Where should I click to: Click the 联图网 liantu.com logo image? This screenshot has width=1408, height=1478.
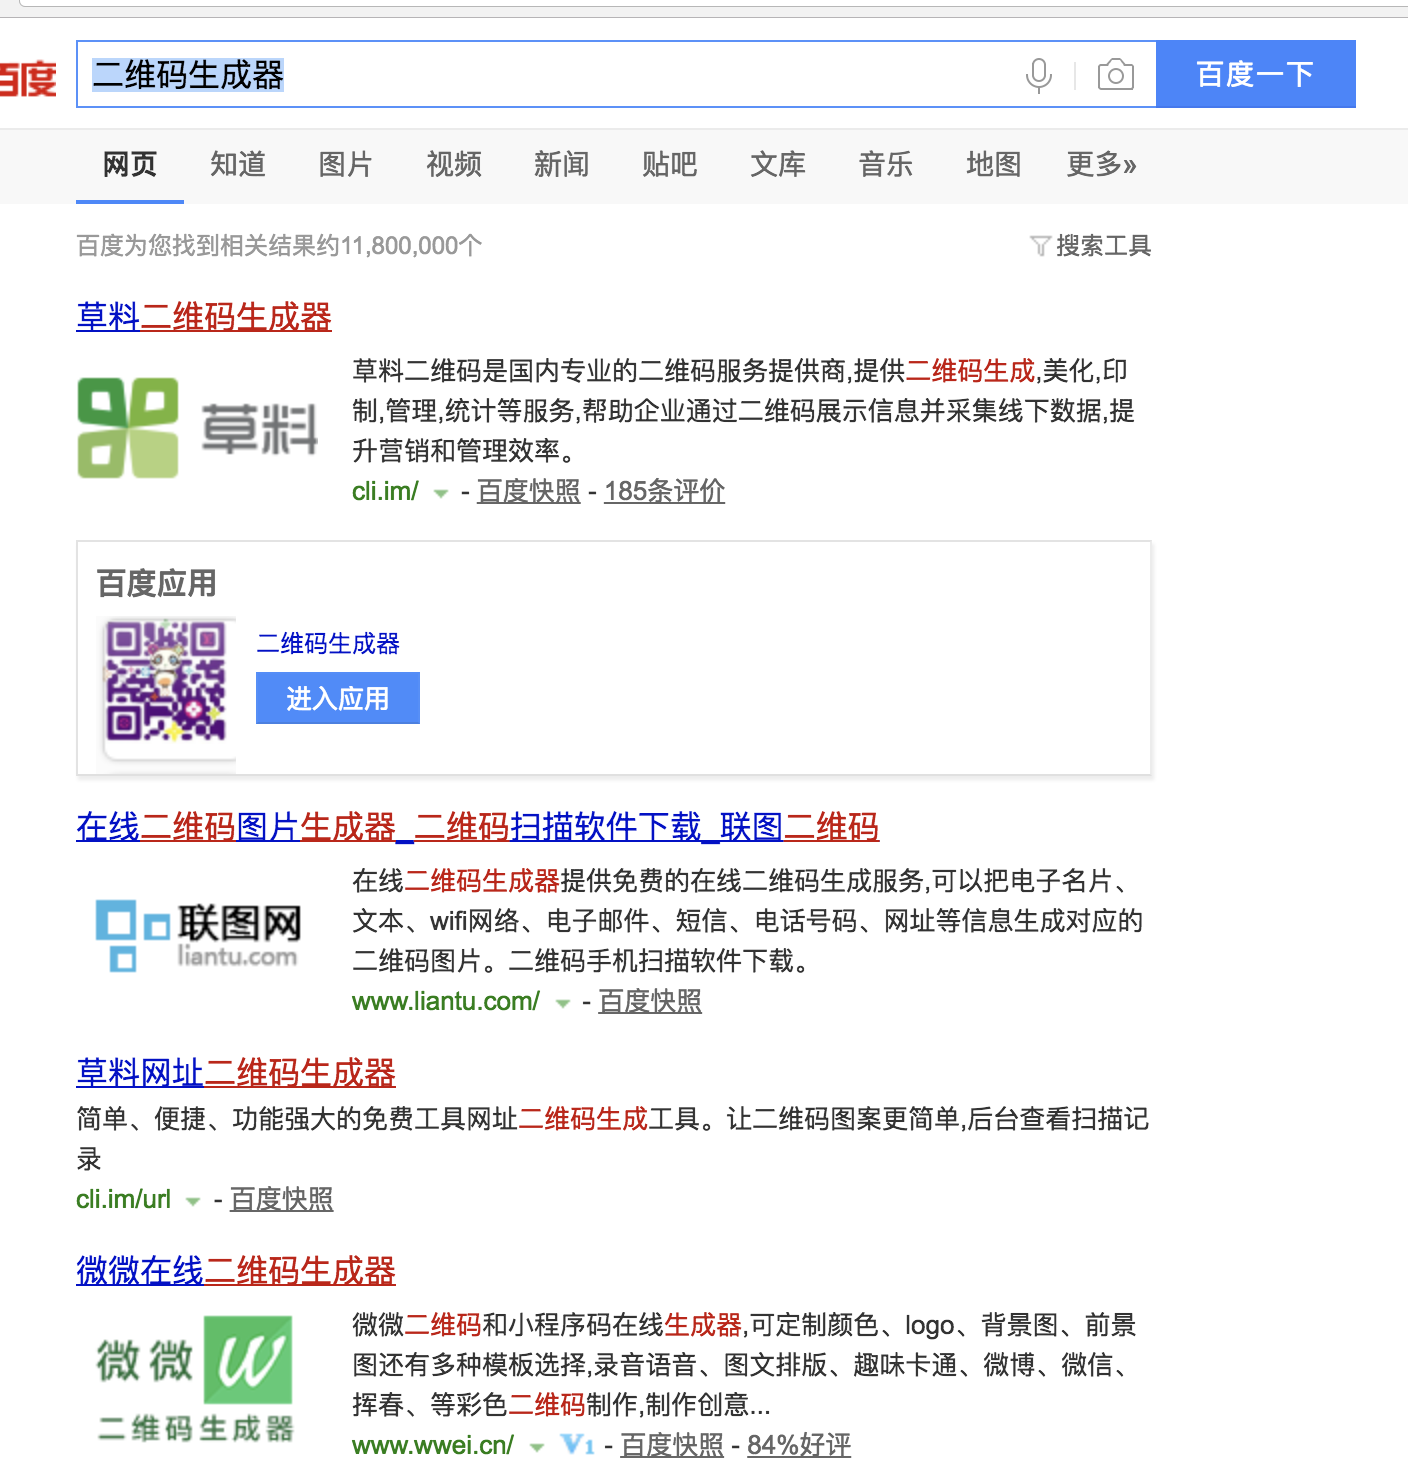198,936
